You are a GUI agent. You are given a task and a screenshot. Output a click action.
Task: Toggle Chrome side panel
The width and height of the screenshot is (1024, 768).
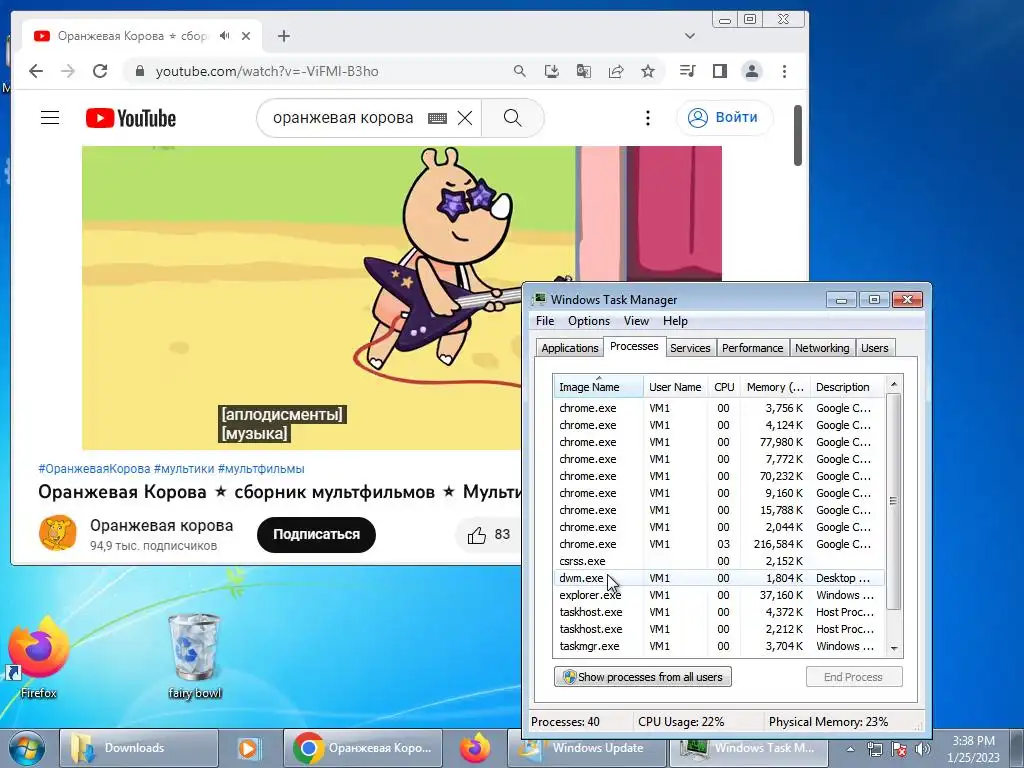coord(720,71)
